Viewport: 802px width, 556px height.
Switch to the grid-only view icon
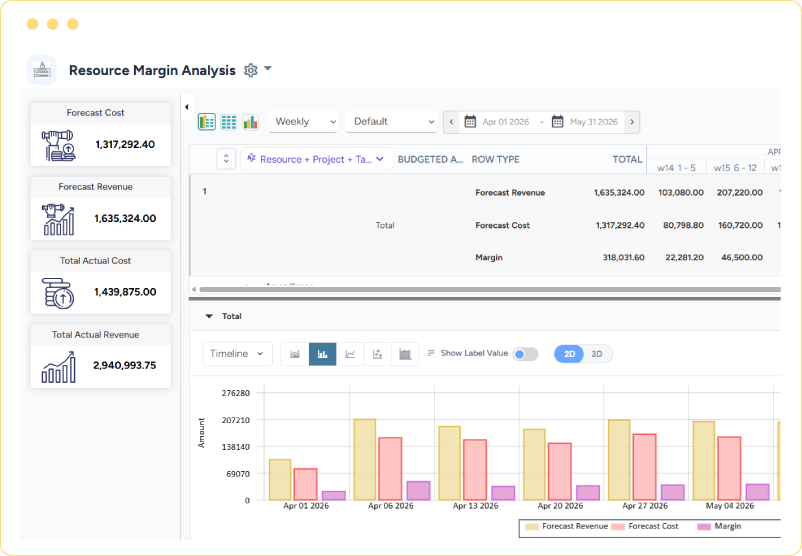pos(229,122)
